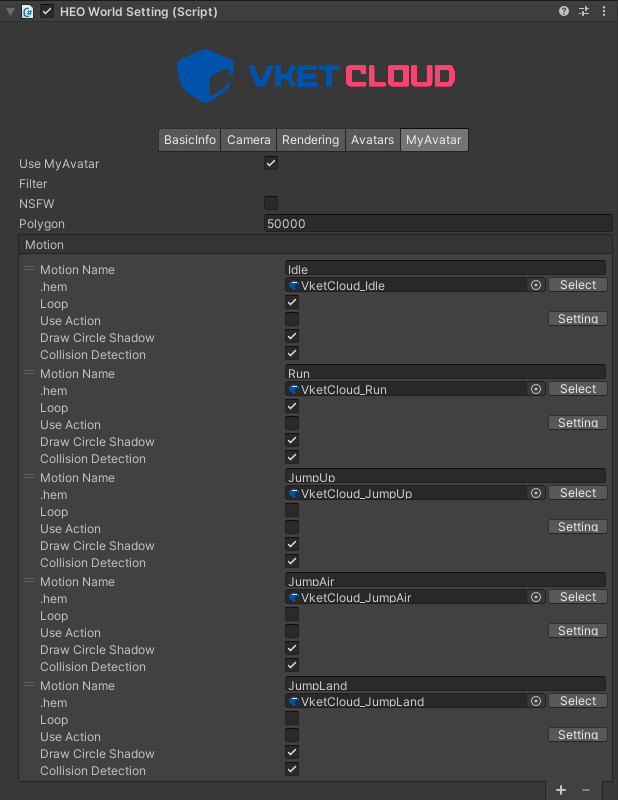Click the Polygon value input field
The width and height of the screenshot is (618, 800).
point(437,224)
